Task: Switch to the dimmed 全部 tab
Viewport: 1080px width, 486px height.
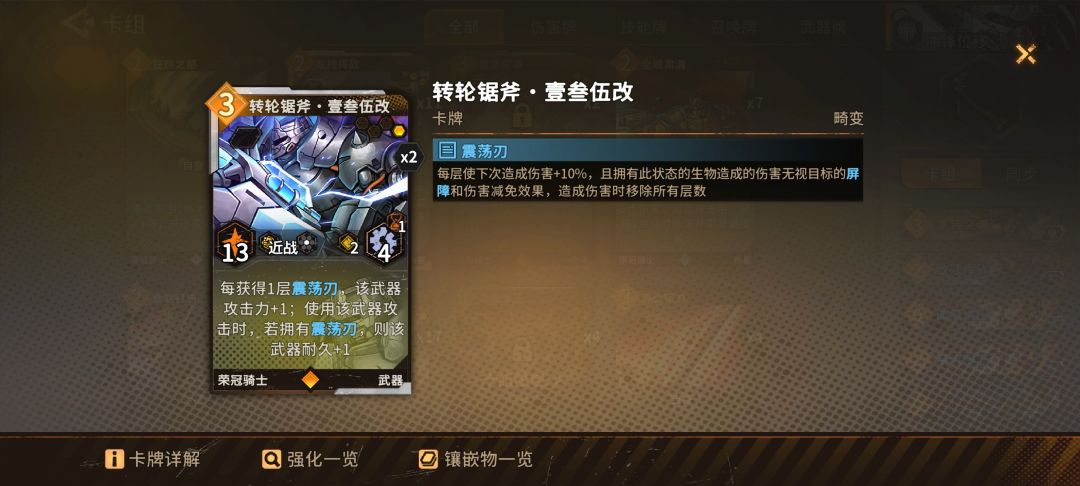Action: click(x=463, y=28)
